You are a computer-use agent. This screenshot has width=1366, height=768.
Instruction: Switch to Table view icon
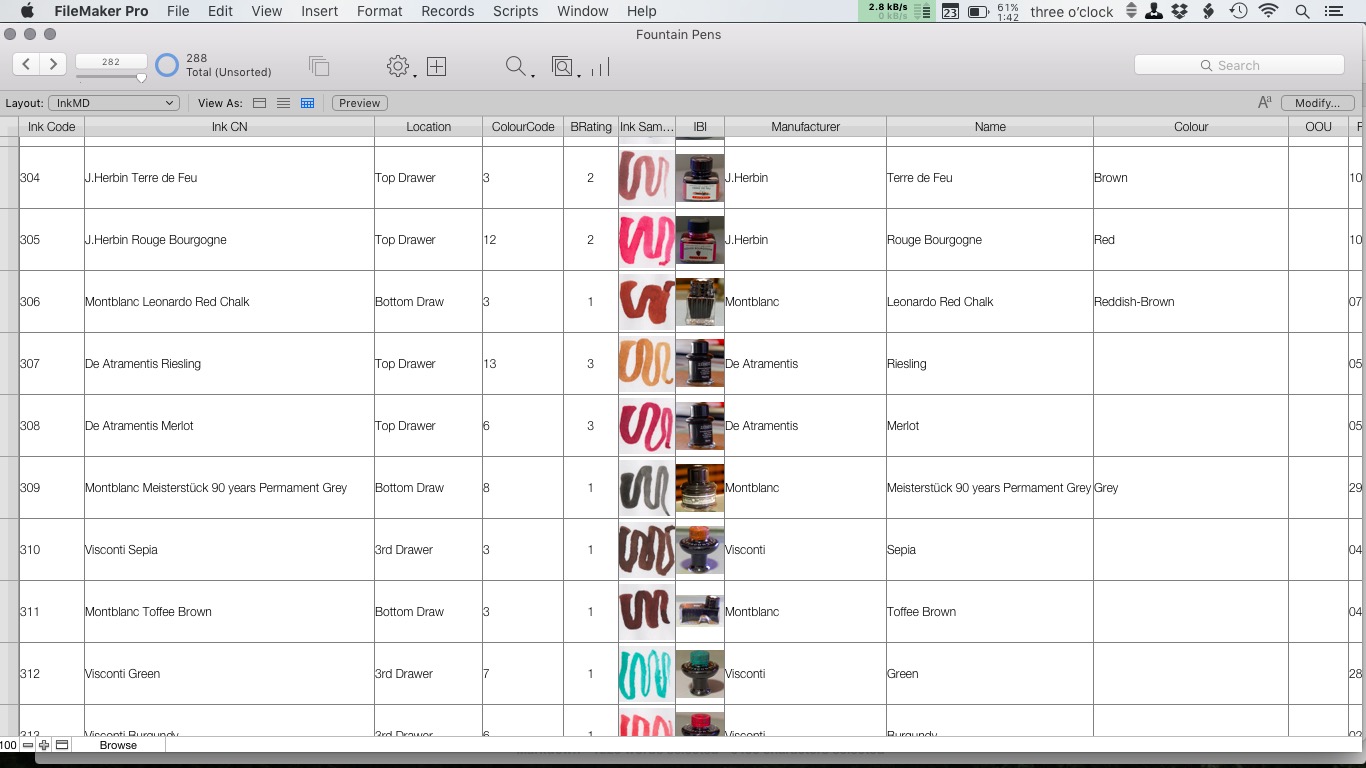(x=307, y=103)
